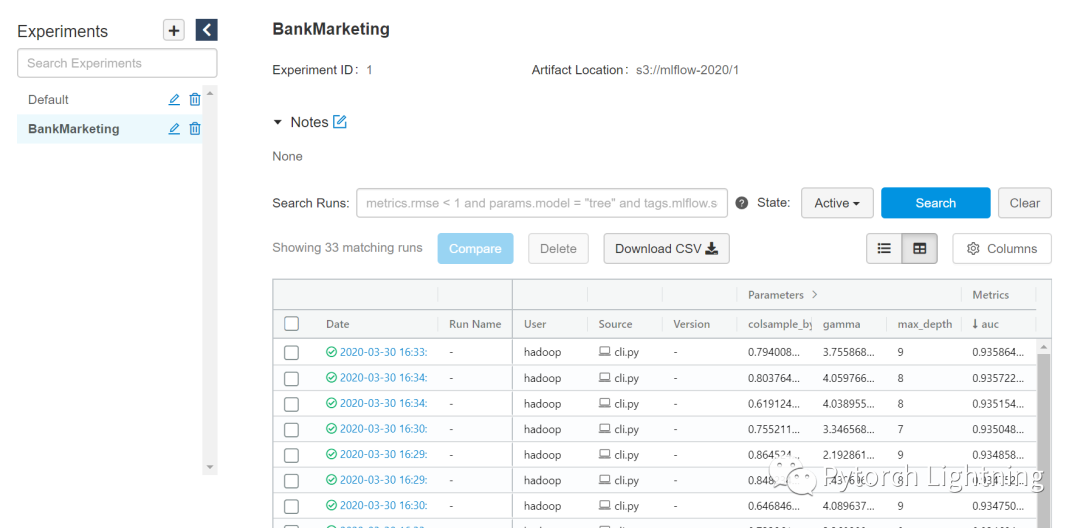Click the s3://mlflow-2020/1 artifact location
This screenshot has height=528, width=1080.
687,70
